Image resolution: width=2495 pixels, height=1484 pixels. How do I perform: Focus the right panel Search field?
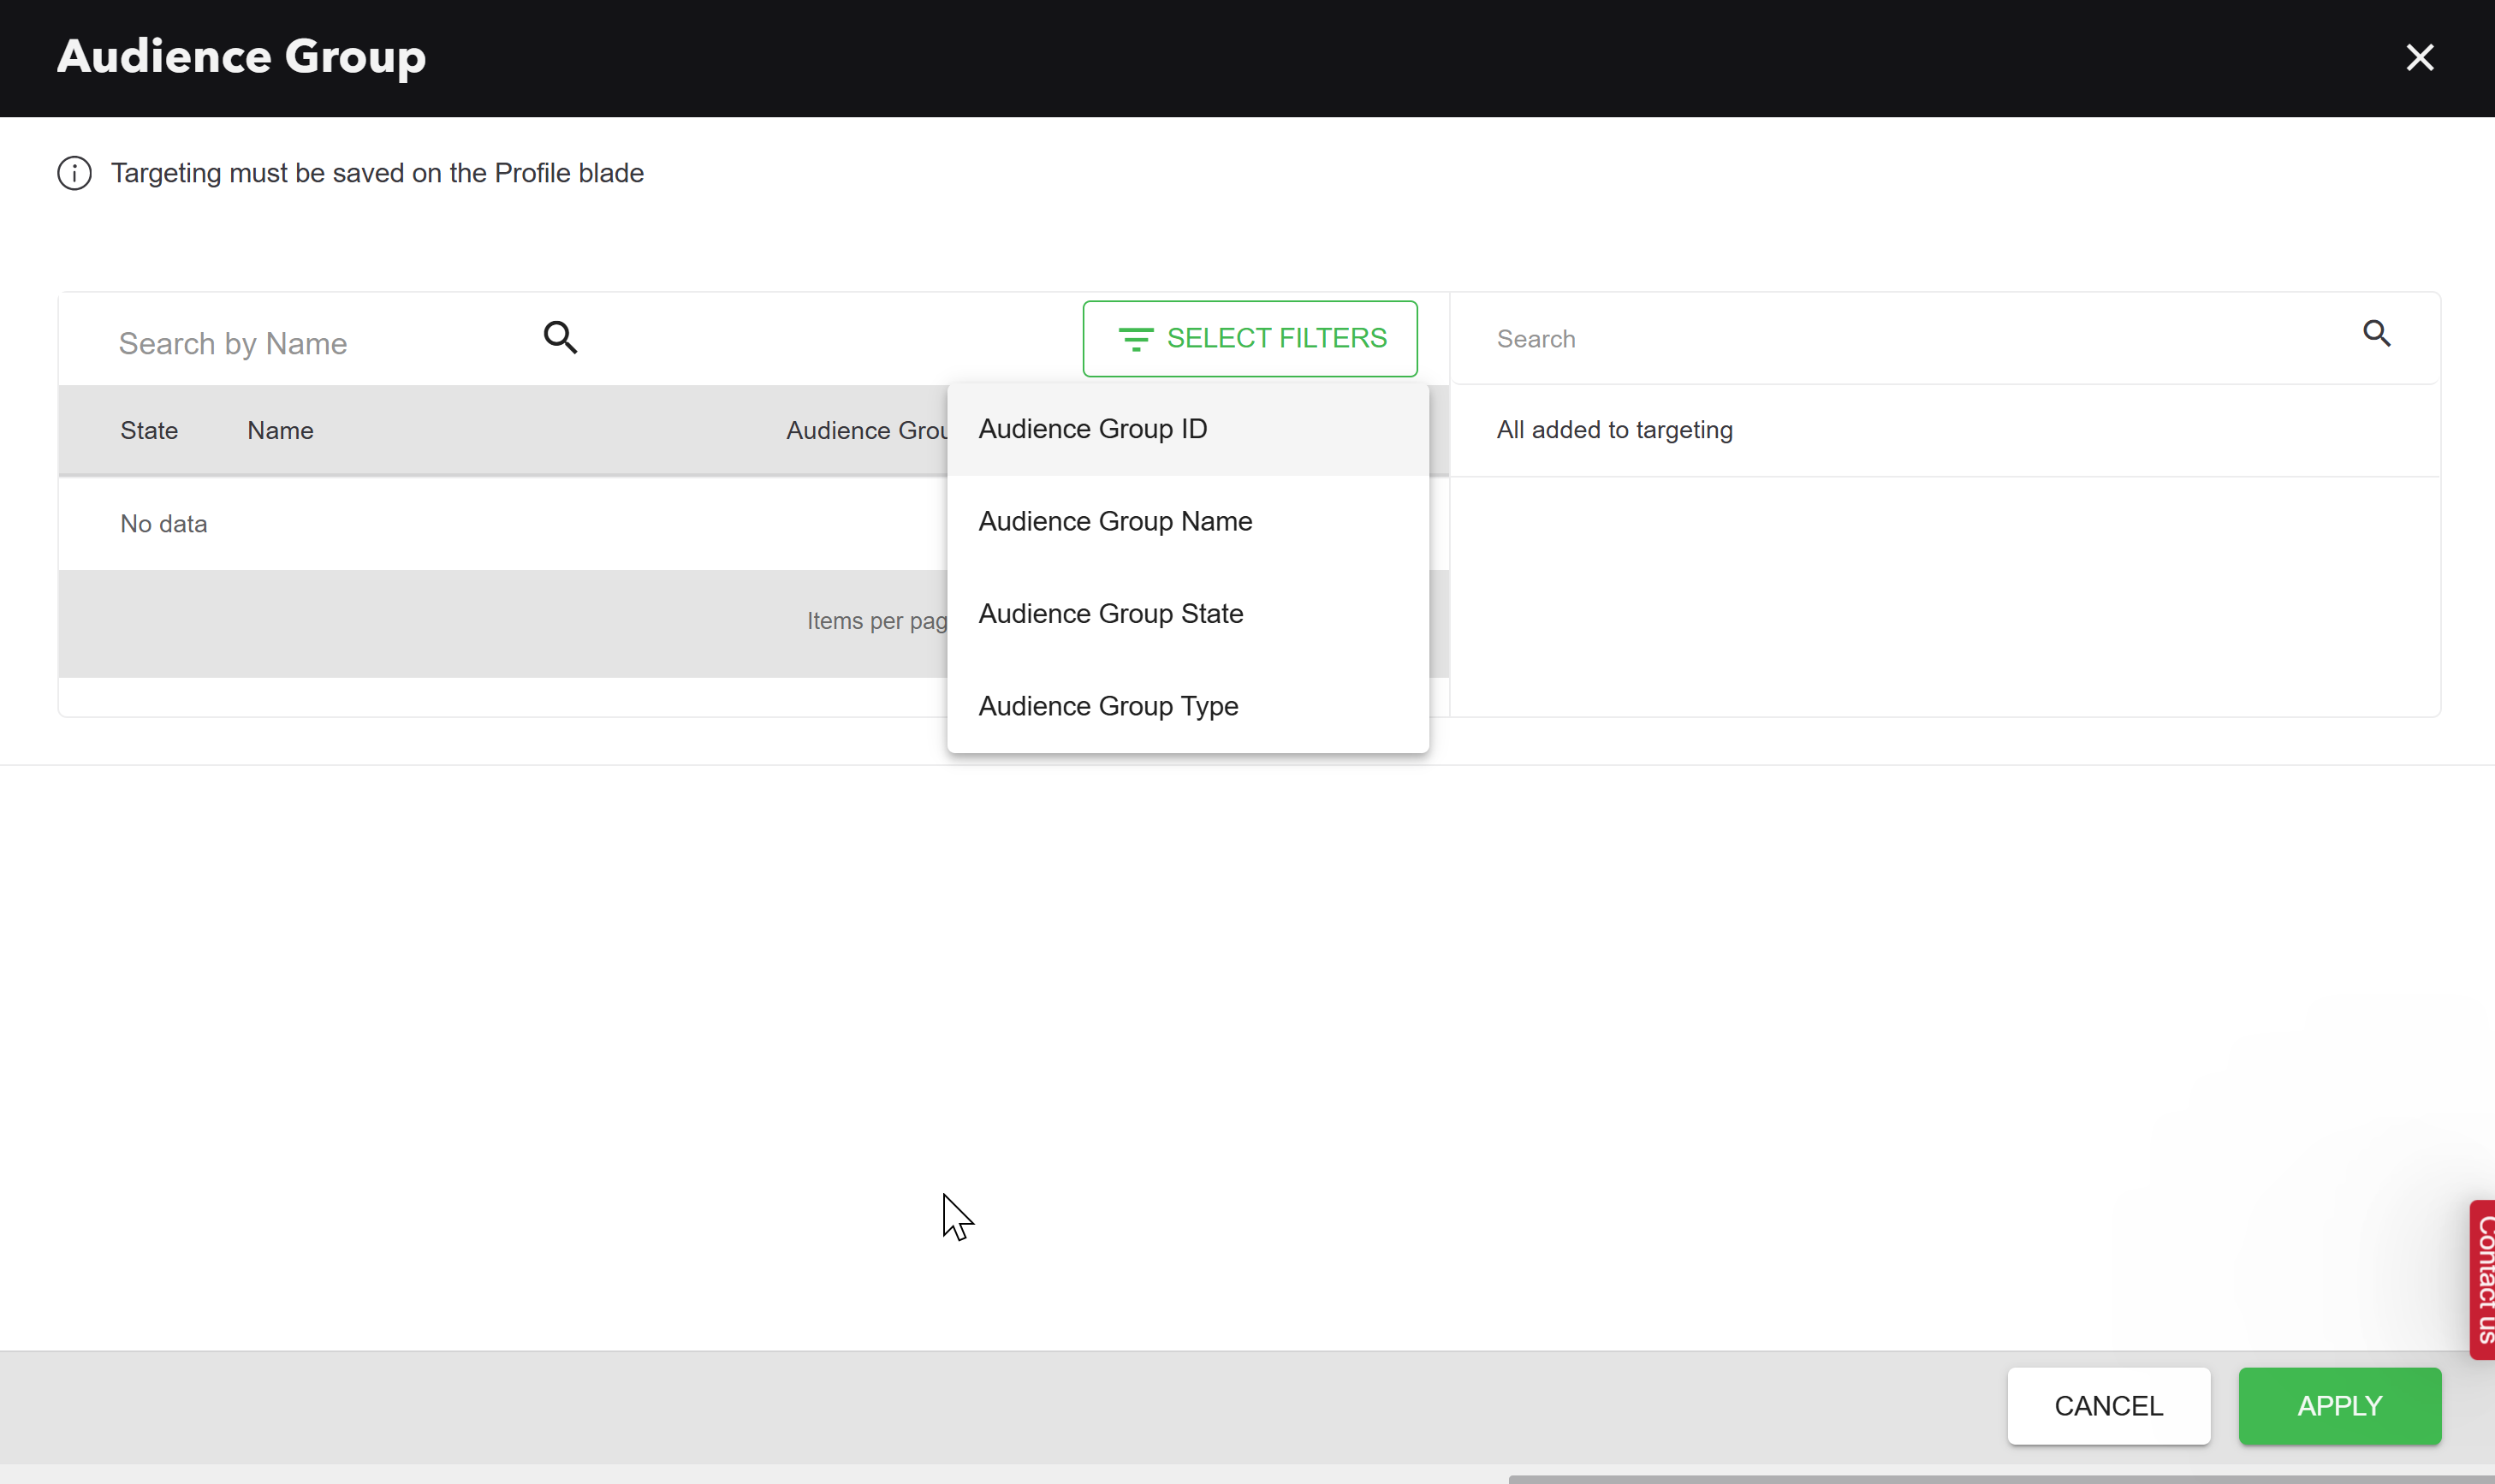tap(1900, 339)
